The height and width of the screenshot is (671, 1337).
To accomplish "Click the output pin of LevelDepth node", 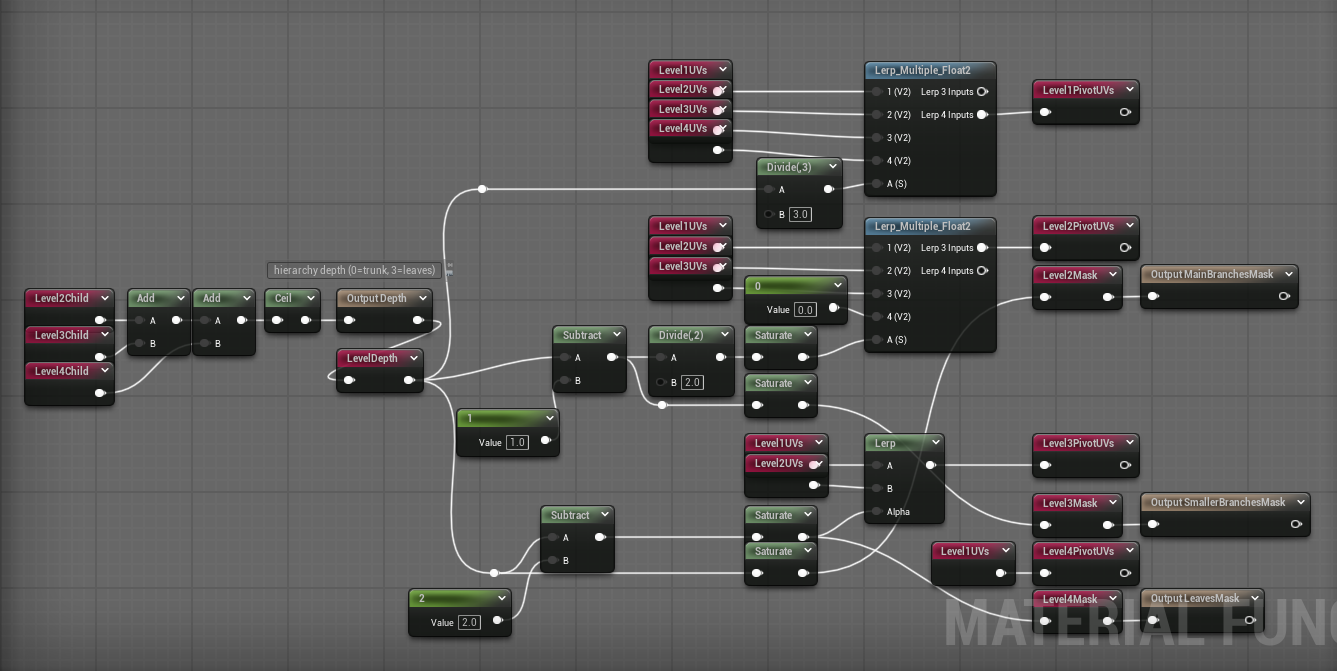I will [x=410, y=380].
